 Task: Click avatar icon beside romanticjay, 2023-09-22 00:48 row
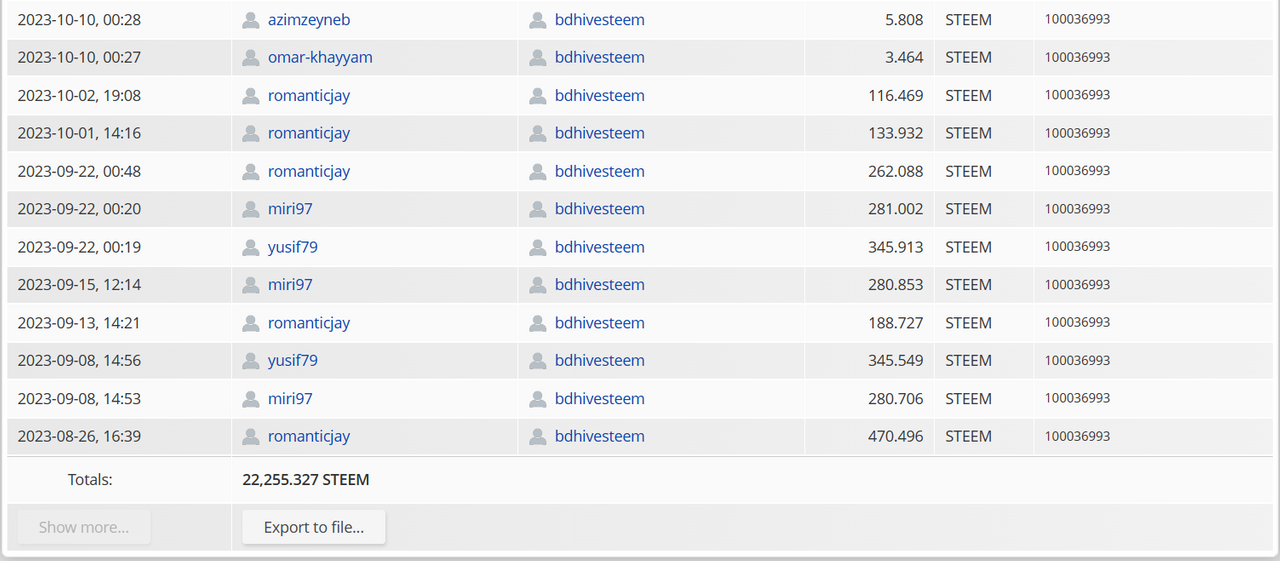pos(251,172)
